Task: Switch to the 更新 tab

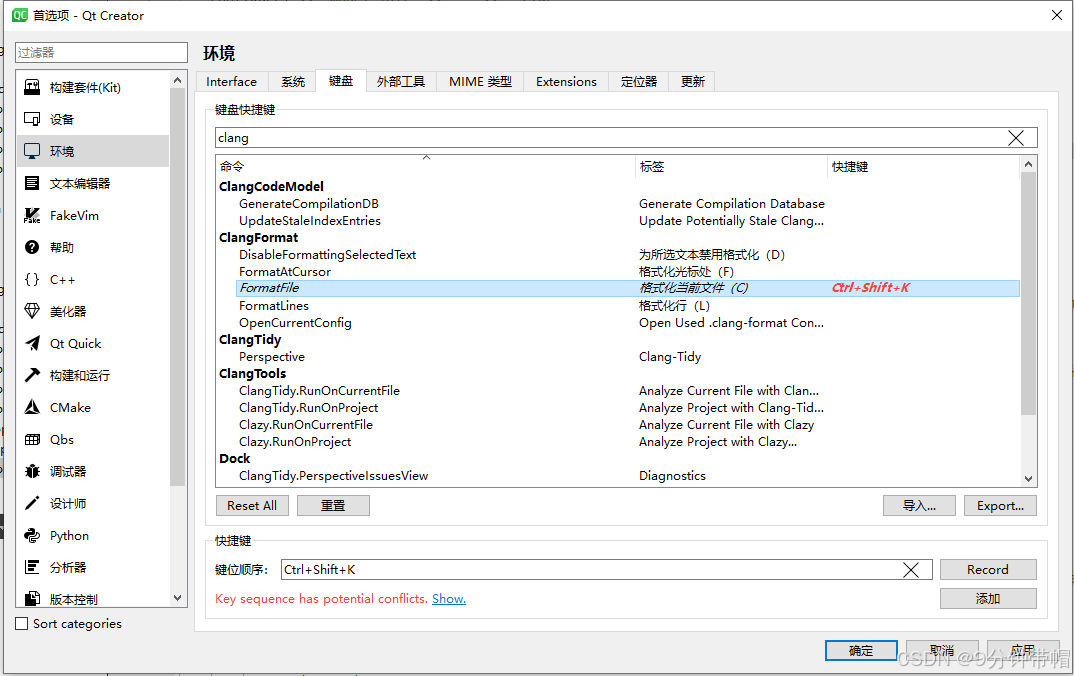Action: (692, 82)
